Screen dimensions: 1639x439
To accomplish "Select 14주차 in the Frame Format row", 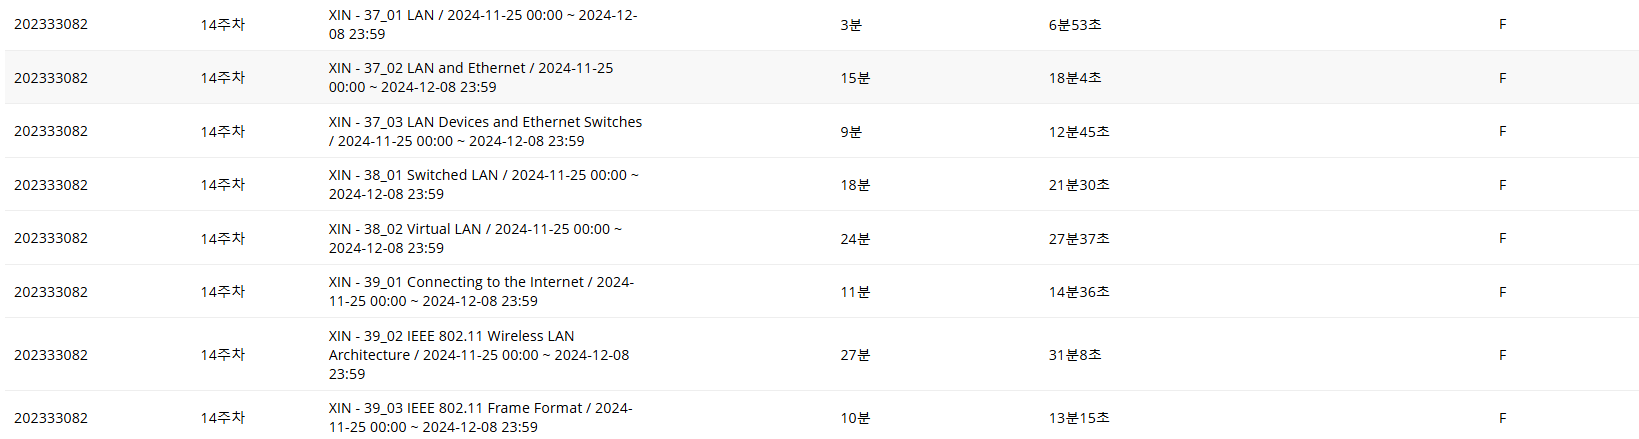I will tap(222, 418).
